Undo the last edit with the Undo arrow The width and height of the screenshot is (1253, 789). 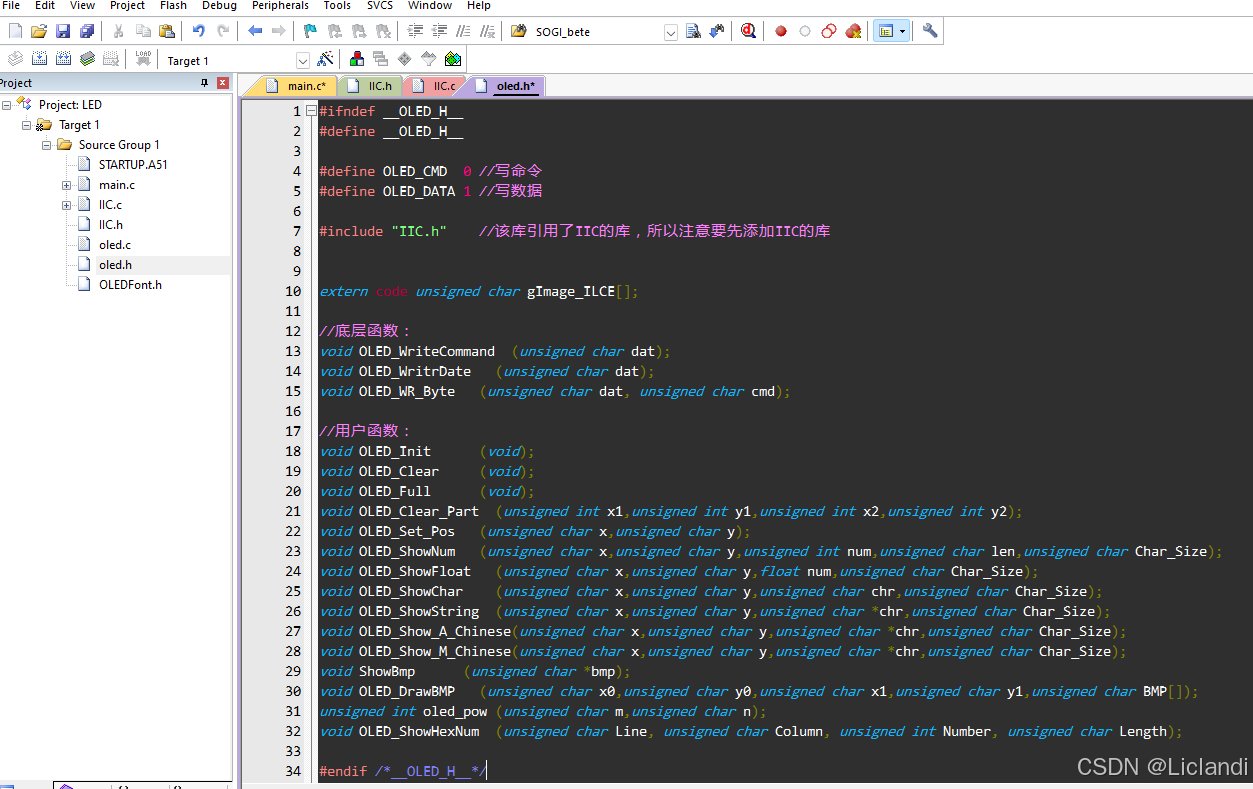click(x=198, y=31)
